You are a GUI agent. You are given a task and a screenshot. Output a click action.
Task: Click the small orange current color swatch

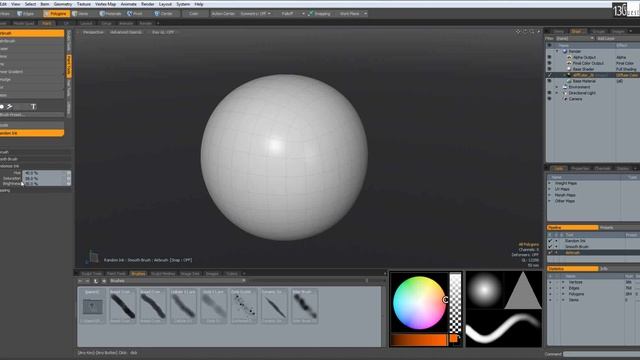click(453, 338)
